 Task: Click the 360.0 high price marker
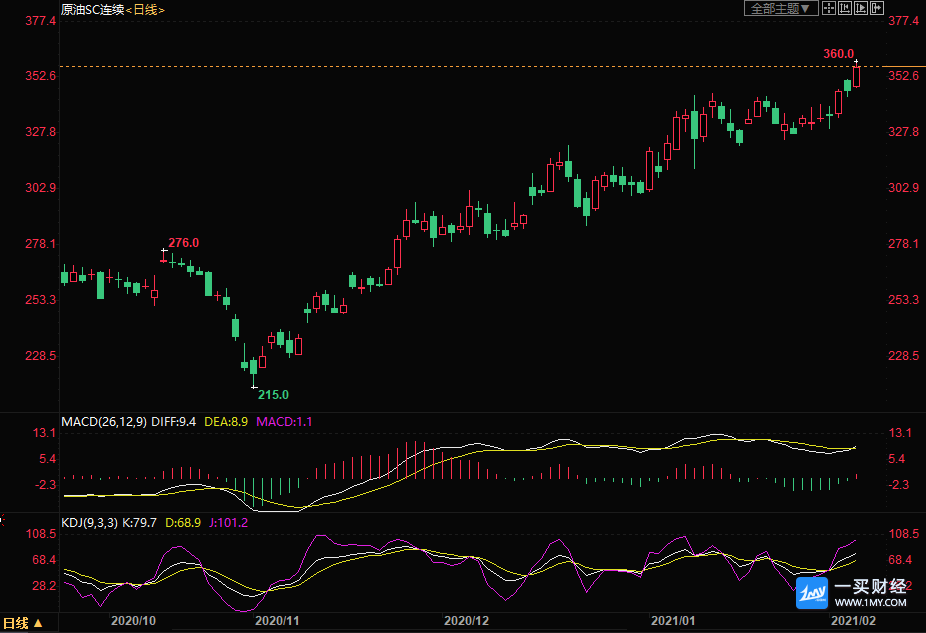point(839,54)
